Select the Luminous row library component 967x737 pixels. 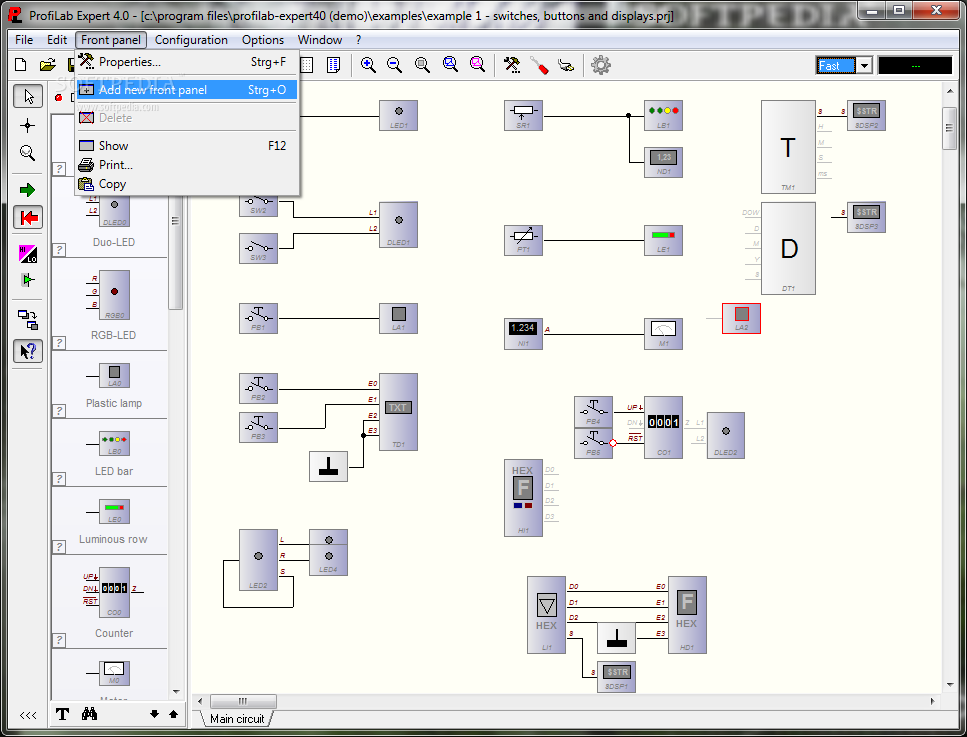pos(115,511)
